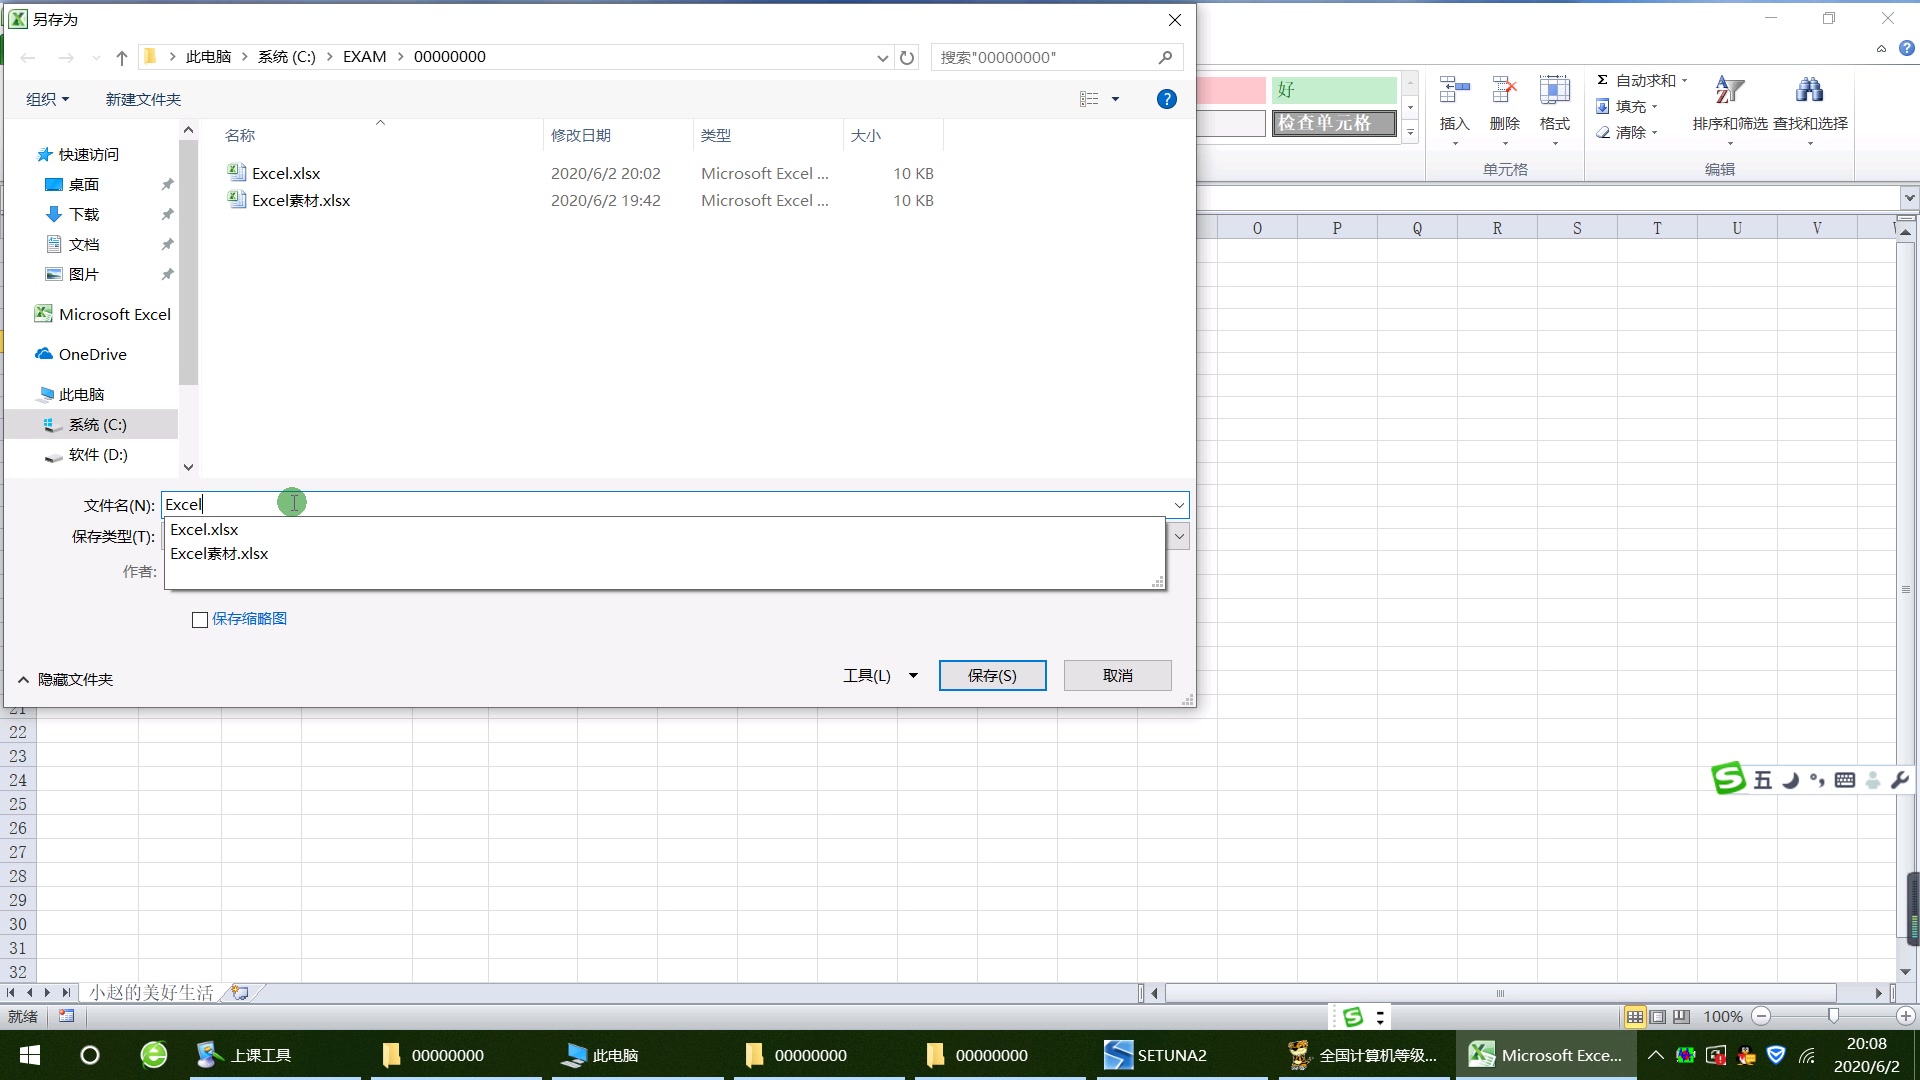The image size is (1920, 1080).
Task: Click the AutoSum sigma icon
Action: coord(1602,80)
